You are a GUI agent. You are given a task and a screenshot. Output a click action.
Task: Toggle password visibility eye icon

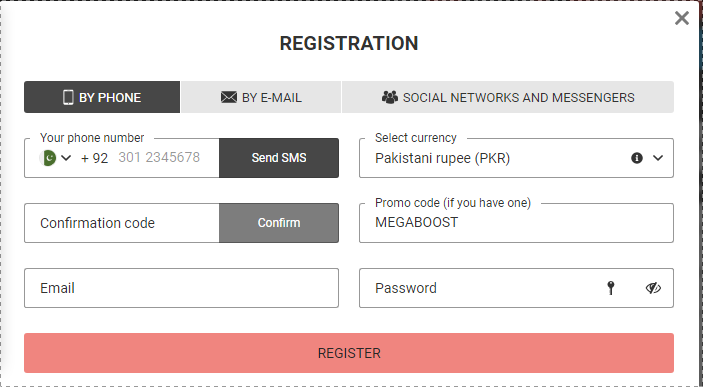(x=653, y=288)
